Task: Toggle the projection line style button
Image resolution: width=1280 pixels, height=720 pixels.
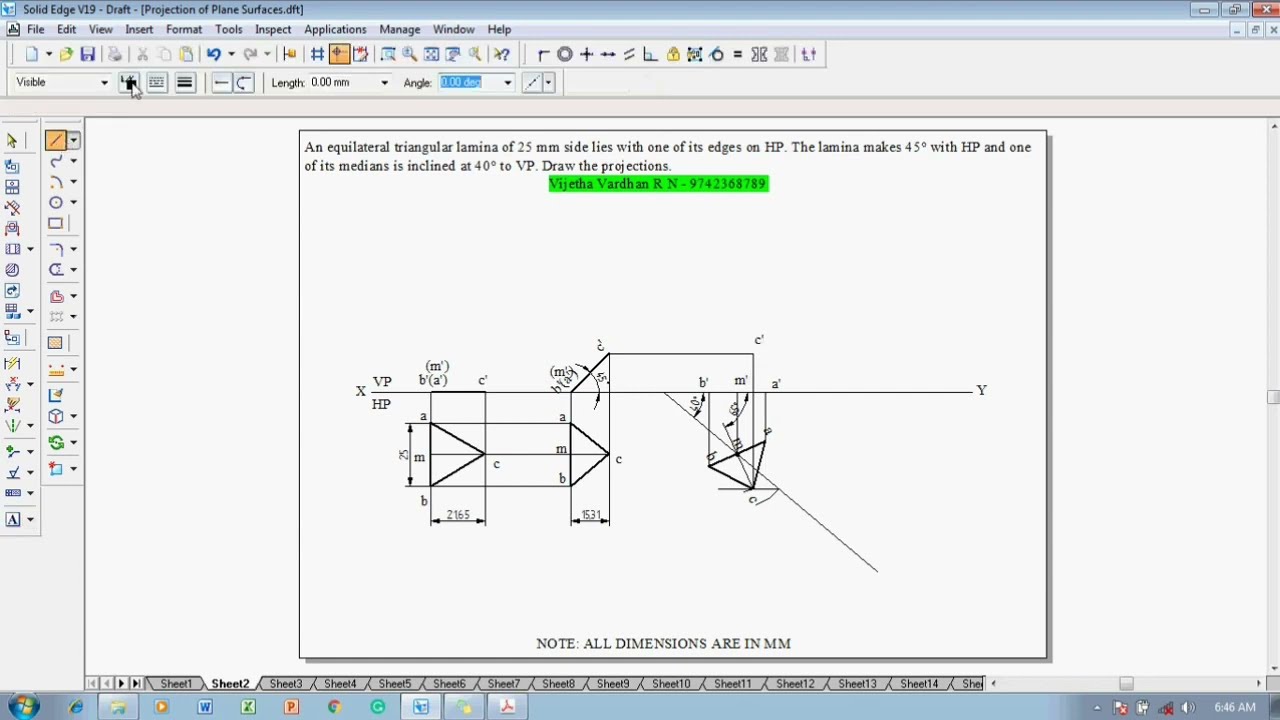Action: tap(532, 83)
